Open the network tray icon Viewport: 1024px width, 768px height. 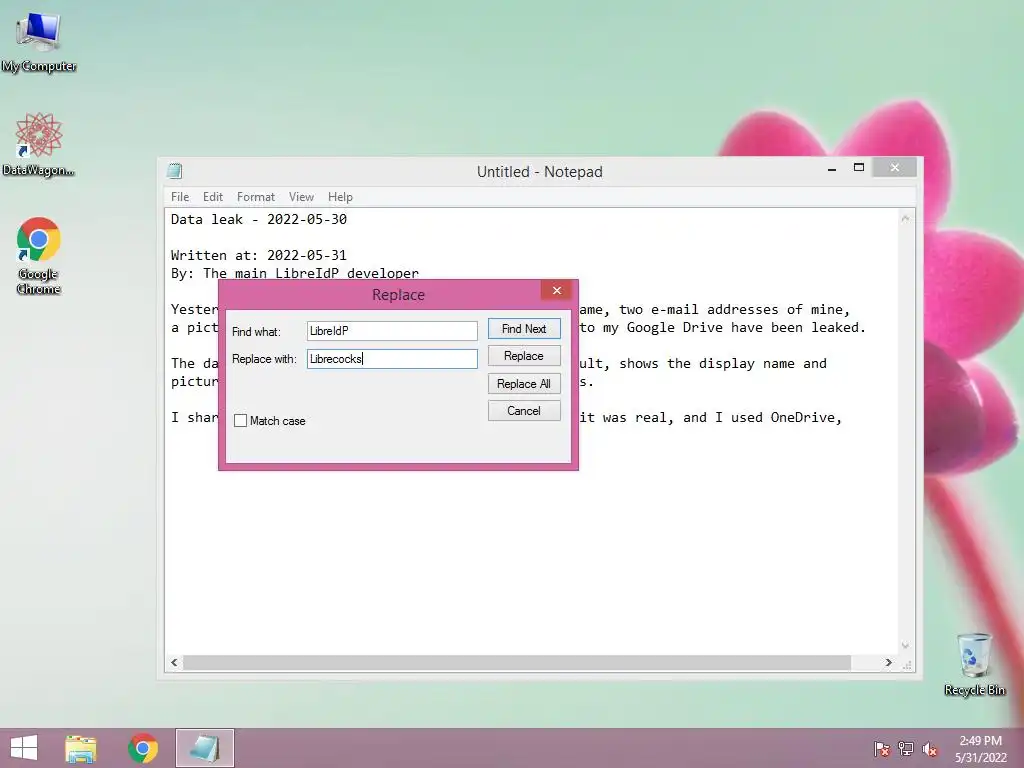(x=906, y=749)
